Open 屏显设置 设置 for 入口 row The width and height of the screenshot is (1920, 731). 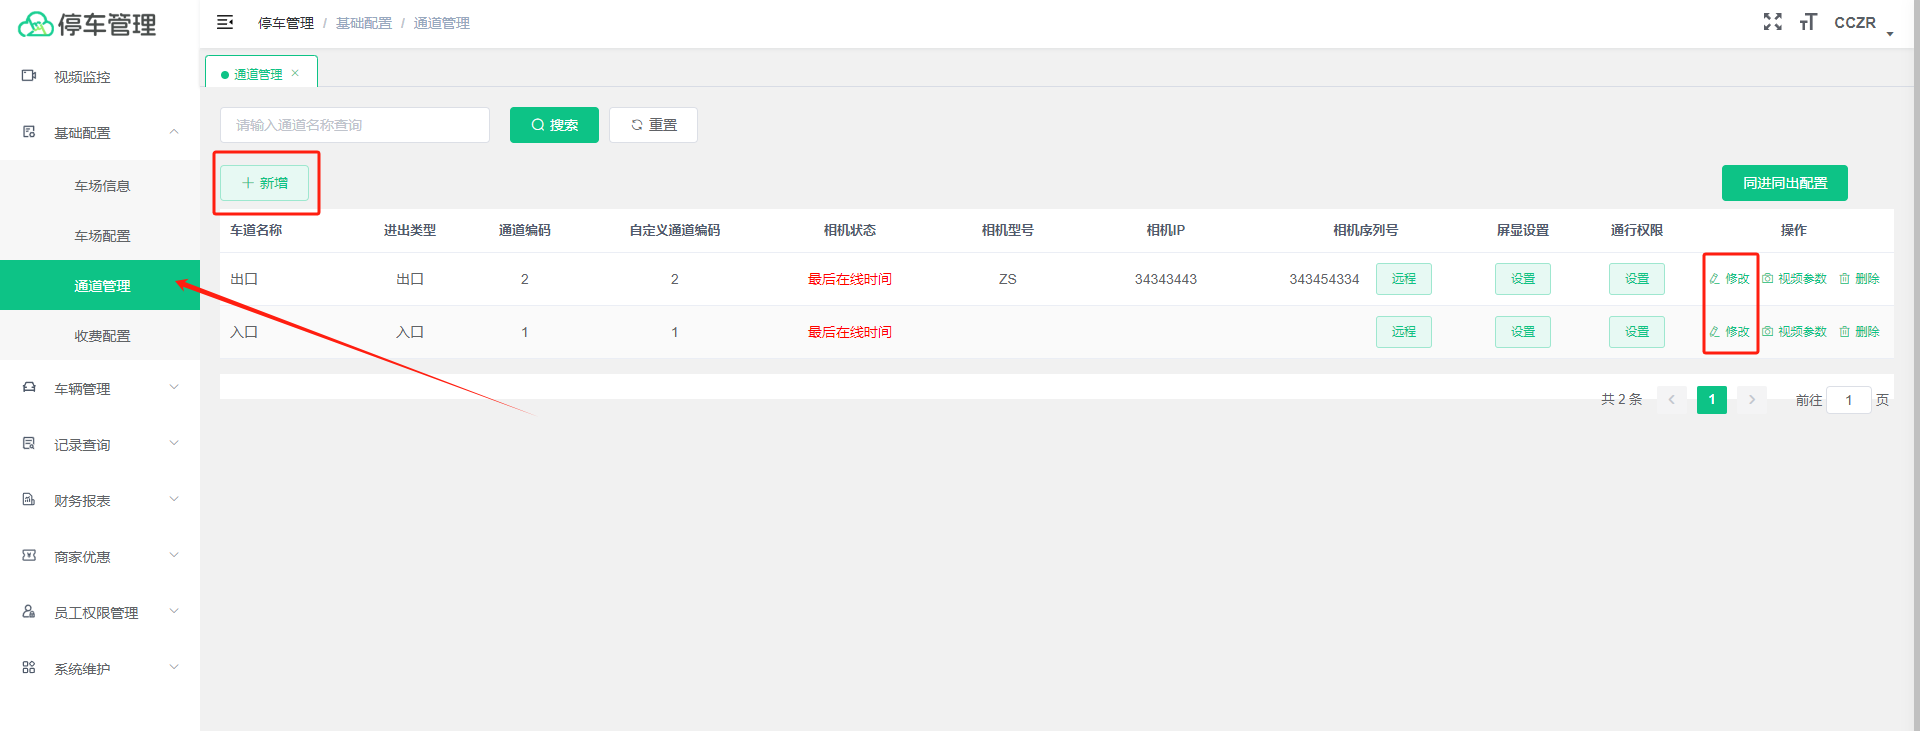1522,332
